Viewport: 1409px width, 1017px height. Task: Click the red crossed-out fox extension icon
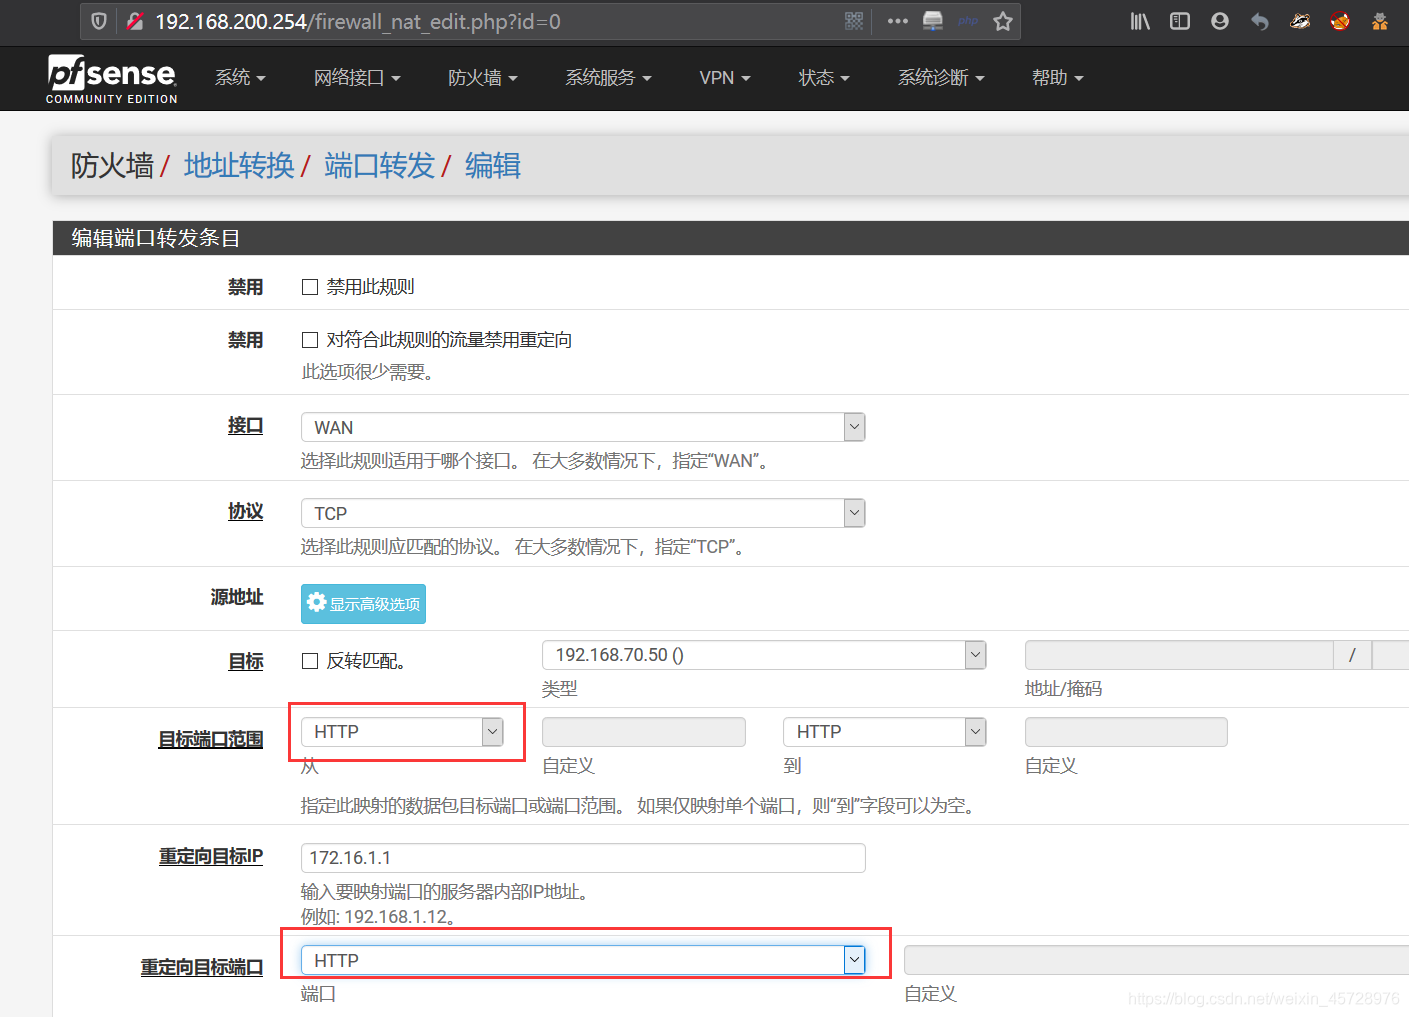[1340, 21]
